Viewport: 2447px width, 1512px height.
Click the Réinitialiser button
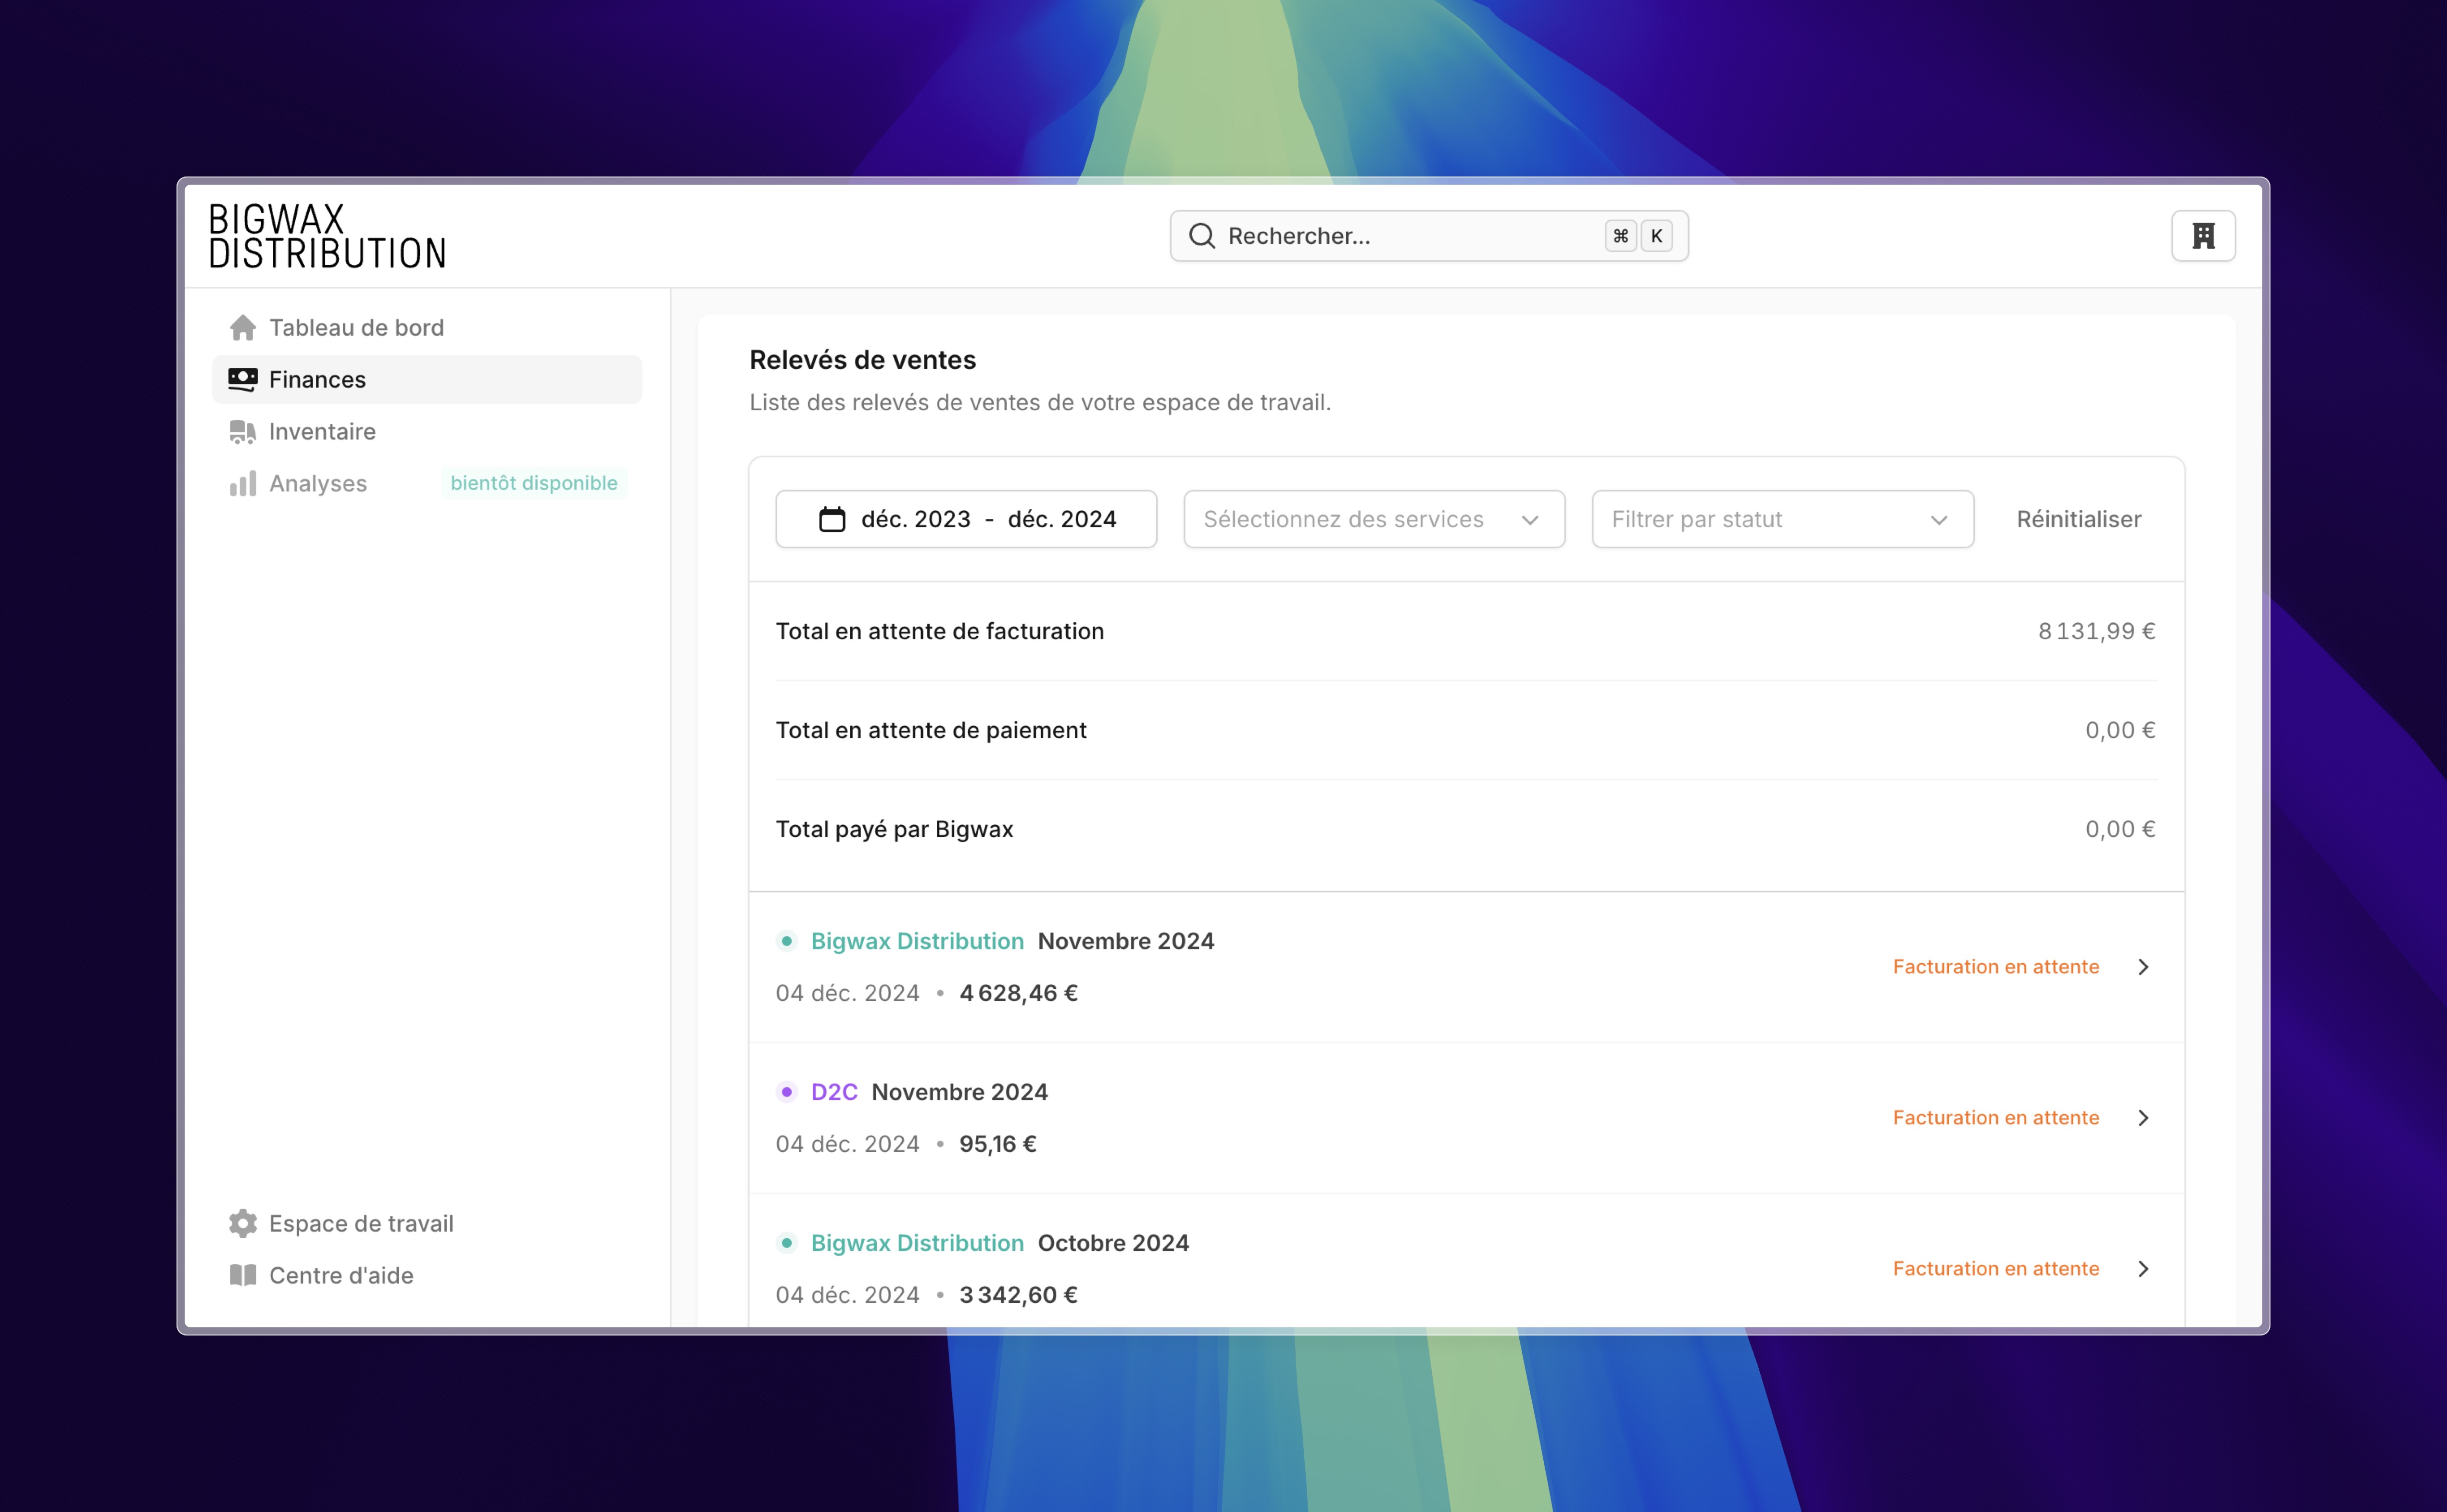point(2078,519)
